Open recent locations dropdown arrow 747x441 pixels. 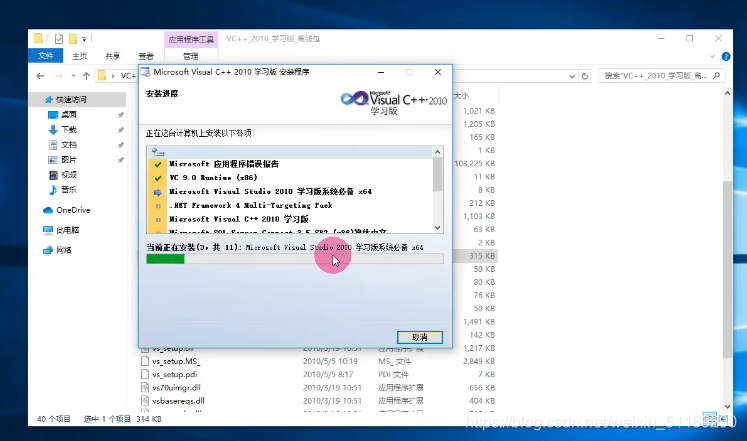(73, 76)
